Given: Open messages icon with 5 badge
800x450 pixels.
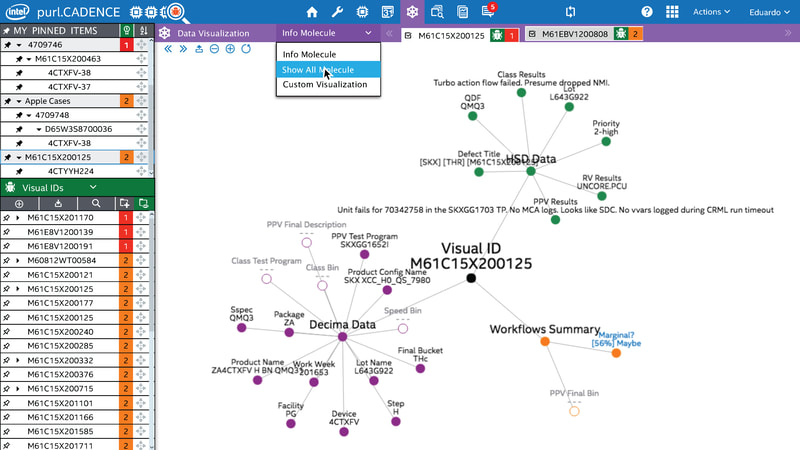Looking at the screenshot, I should pos(488,11).
